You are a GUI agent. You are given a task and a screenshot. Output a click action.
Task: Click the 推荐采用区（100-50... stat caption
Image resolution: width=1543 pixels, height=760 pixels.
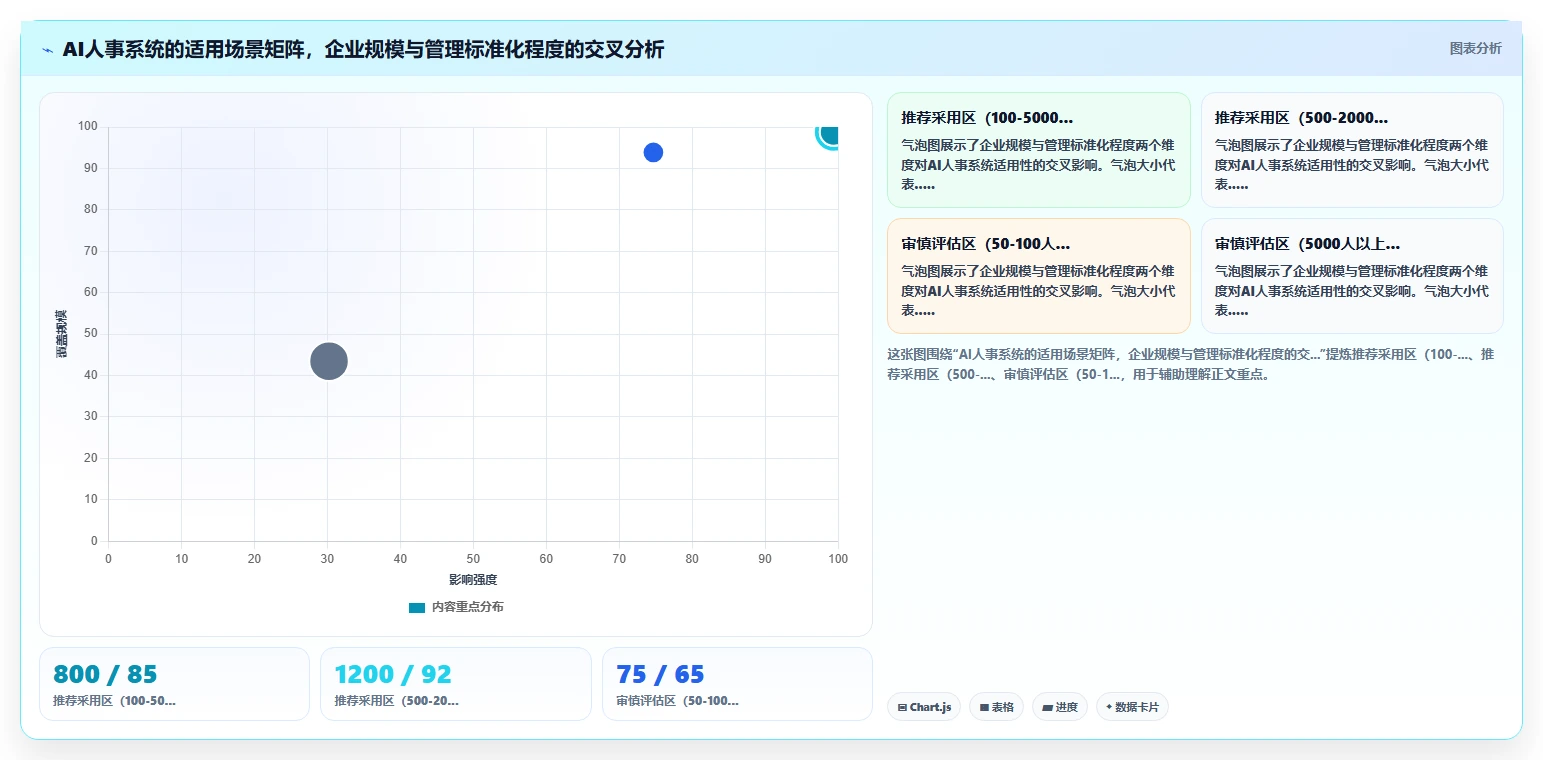pos(114,701)
